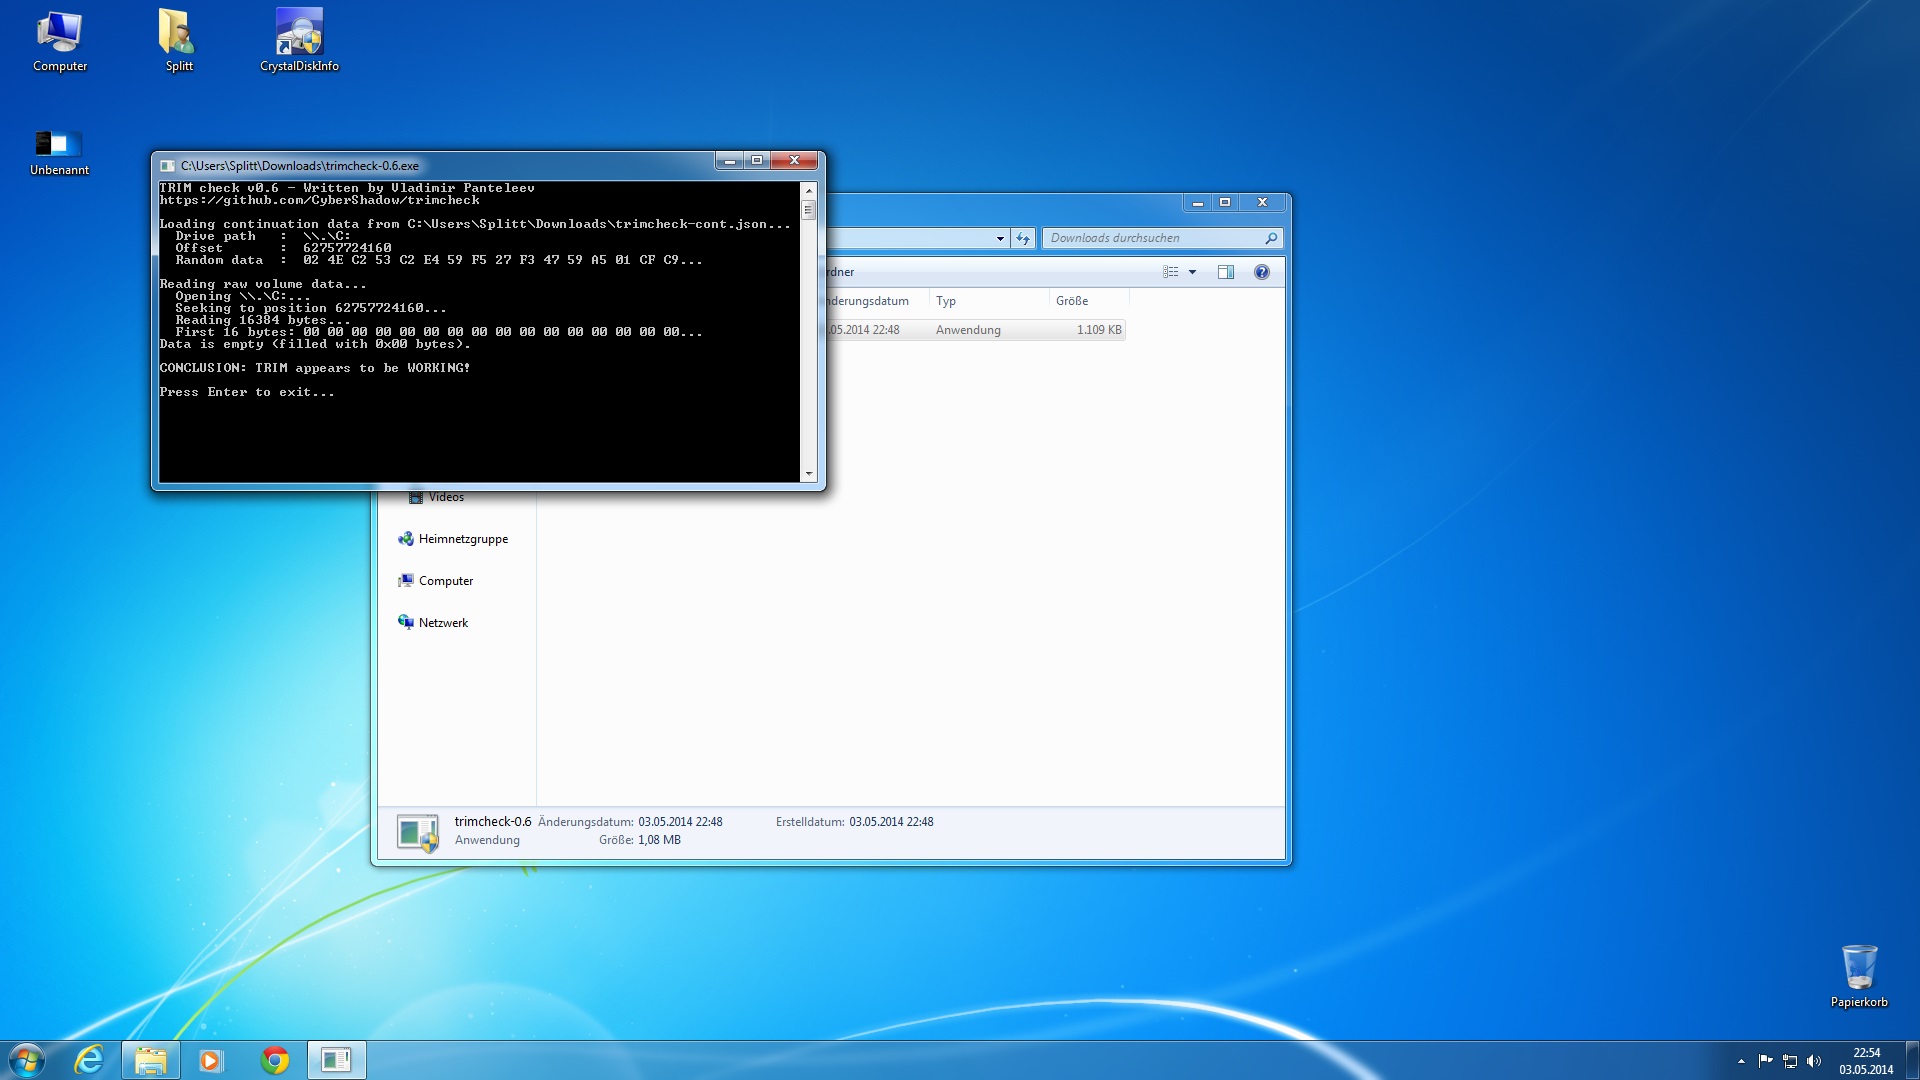Click the console scrollbar down arrow
This screenshot has width=1920, height=1080.
(809, 474)
